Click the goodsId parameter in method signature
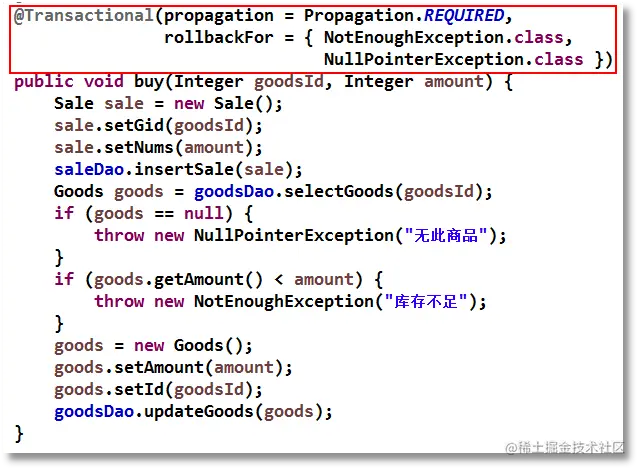This screenshot has height=469, width=639. pos(289,82)
